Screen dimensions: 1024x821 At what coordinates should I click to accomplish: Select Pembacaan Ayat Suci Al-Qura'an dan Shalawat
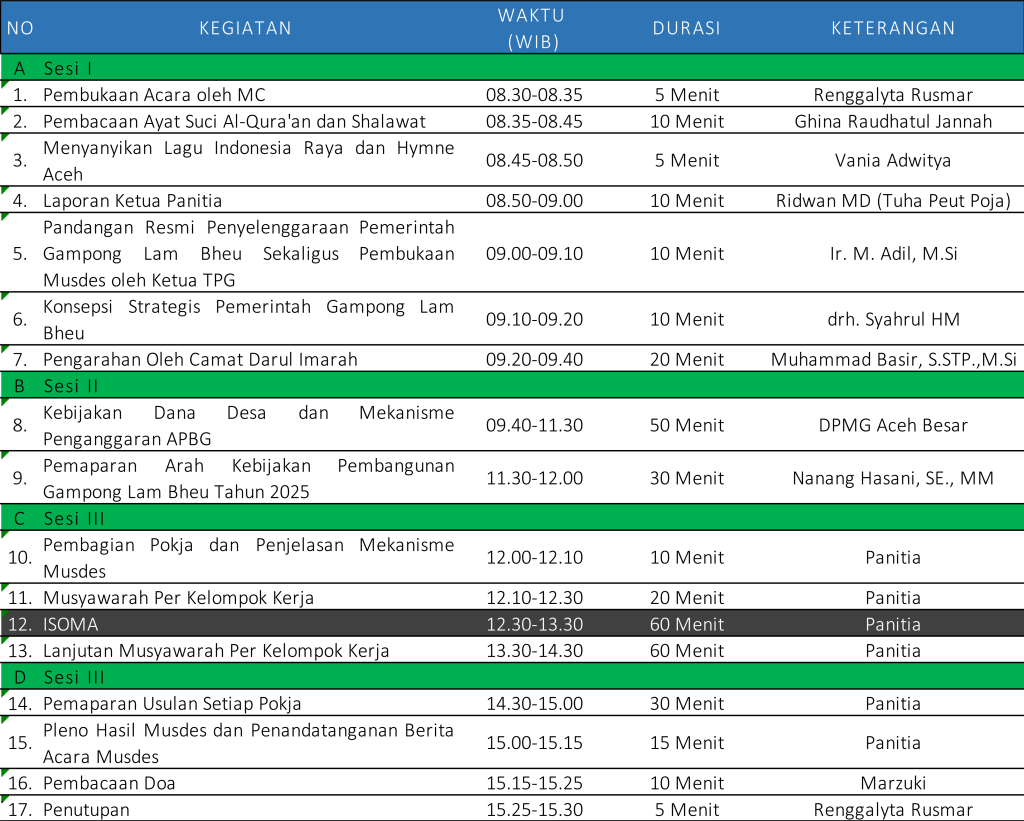[x=234, y=121]
